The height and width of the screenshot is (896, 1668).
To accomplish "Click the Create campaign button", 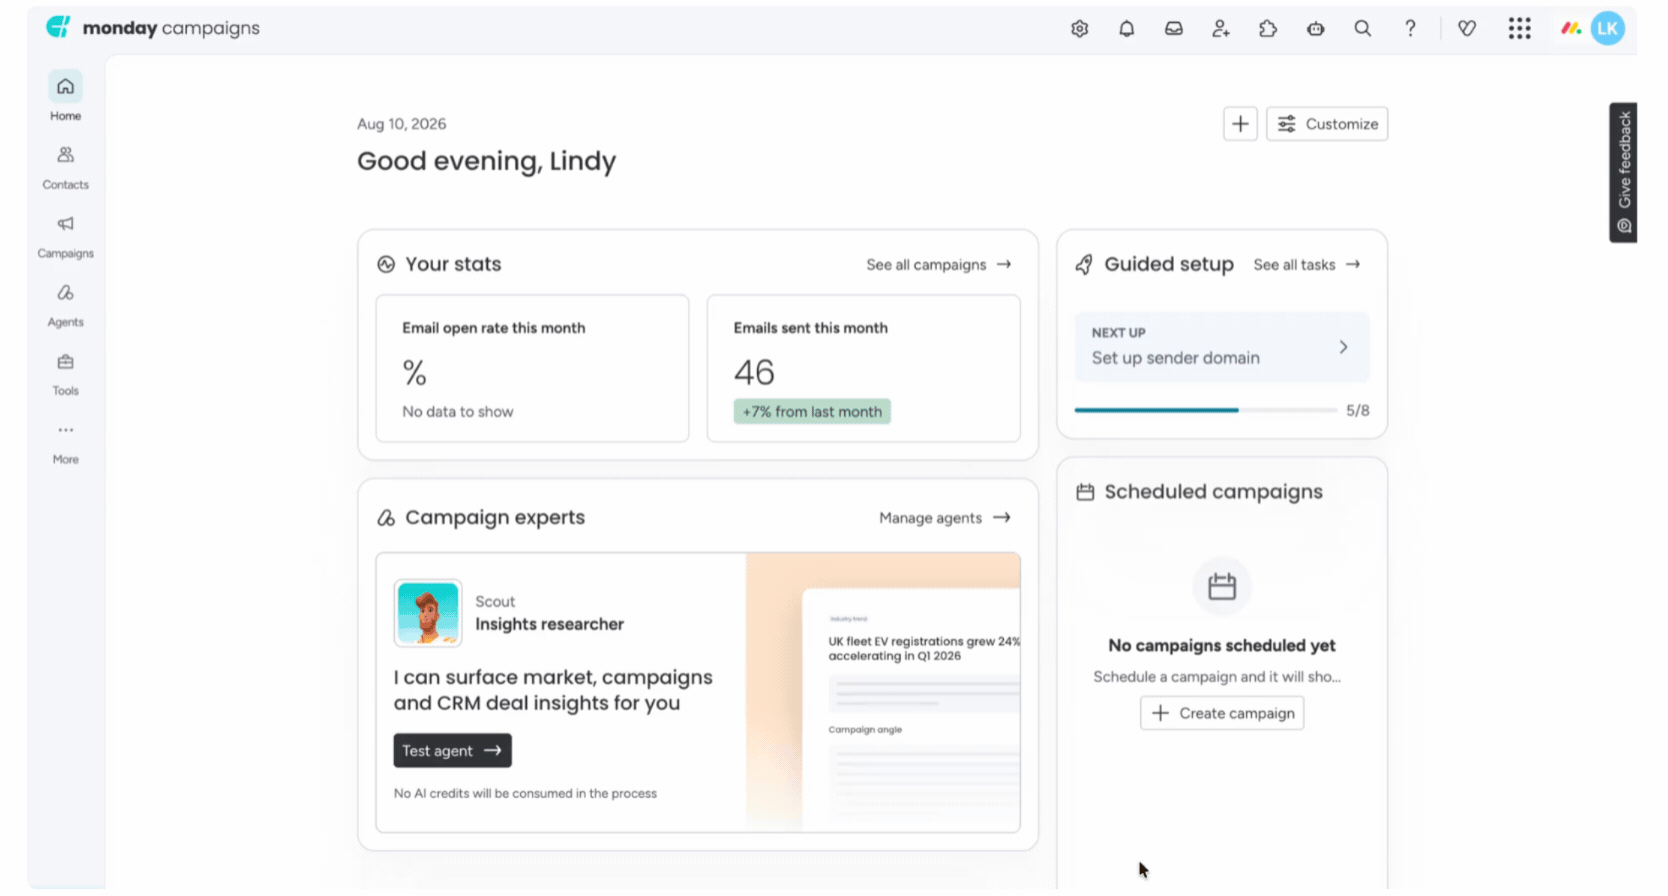I will pos(1222,713).
